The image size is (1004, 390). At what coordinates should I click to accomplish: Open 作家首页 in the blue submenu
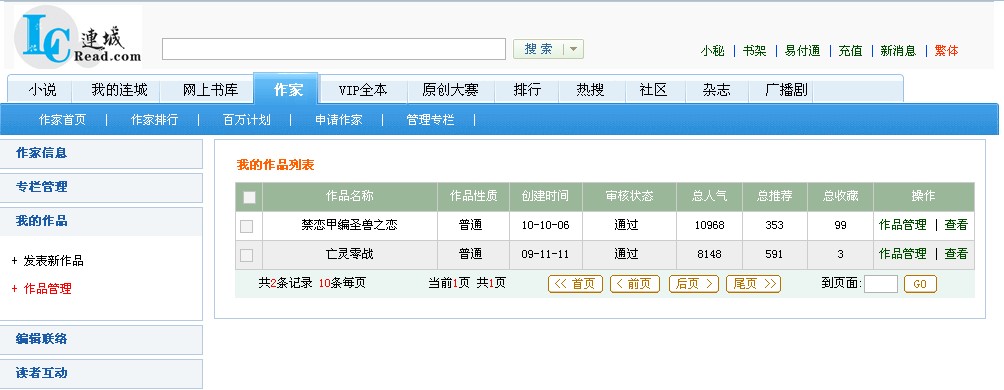coord(62,120)
